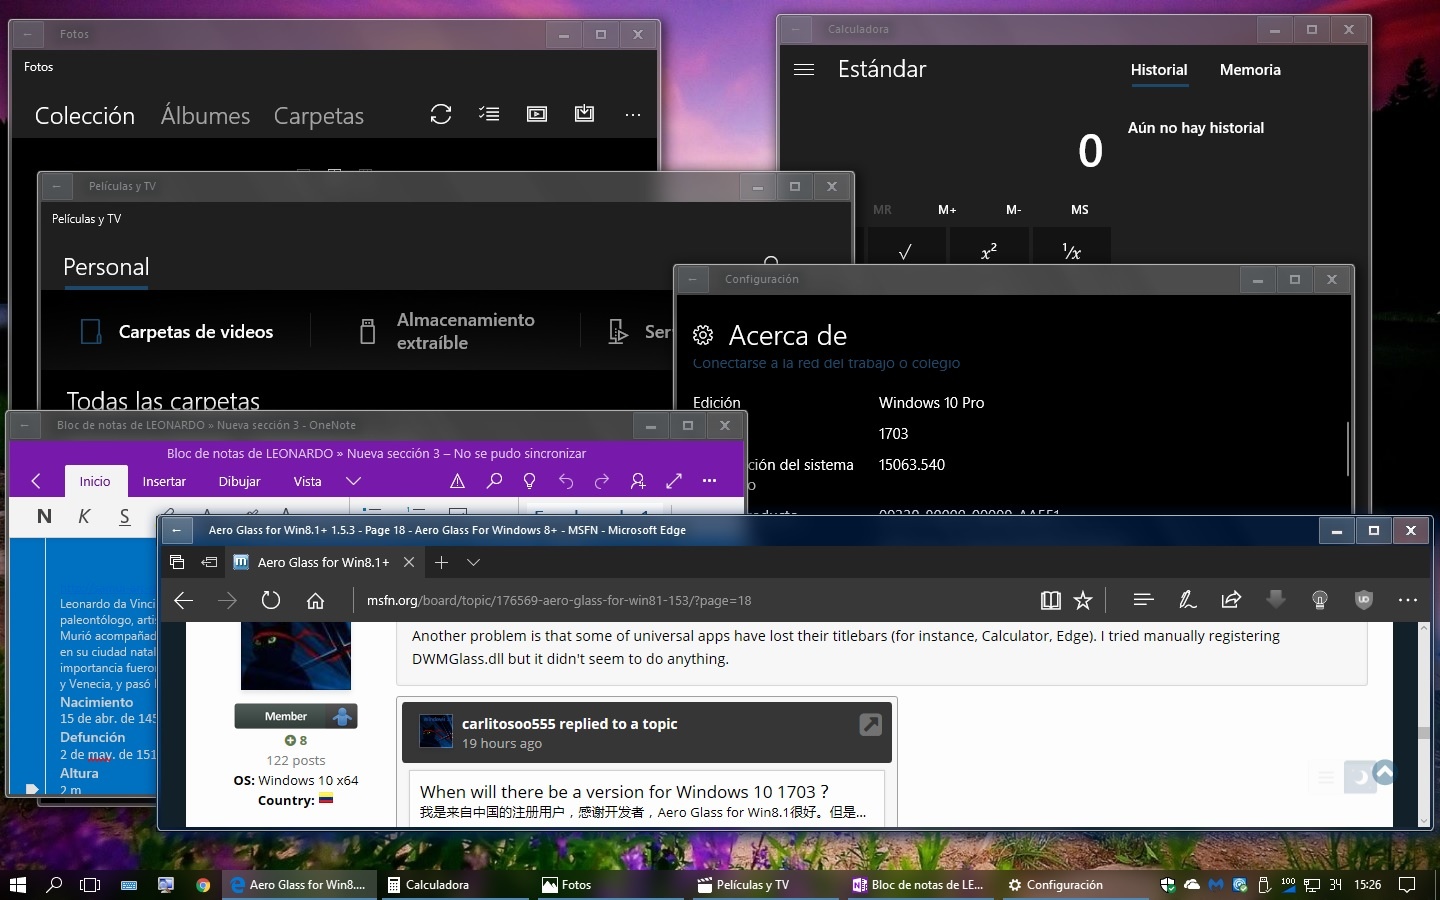Select the square root function in Calculadora
This screenshot has width=1440, height=900.
906,252
